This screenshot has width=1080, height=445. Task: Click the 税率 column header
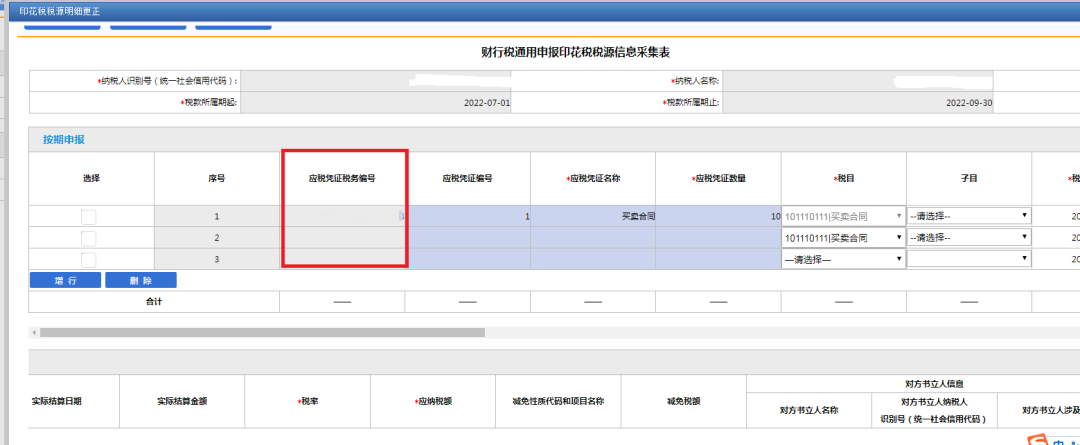(307, 402)
